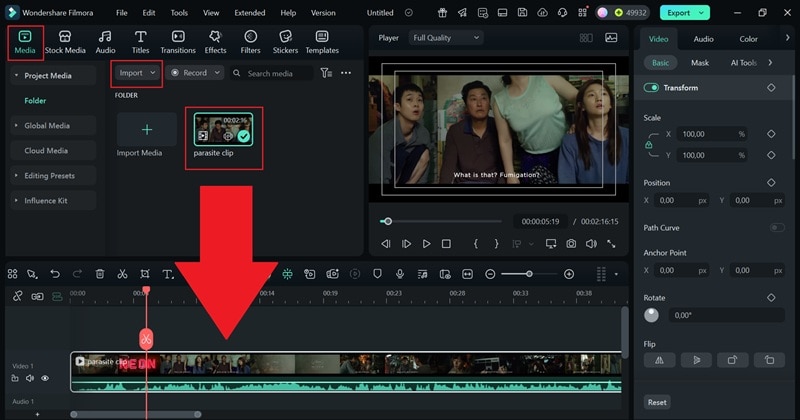The width and height of the screenshot is (800, 420).
Task: Click the zoom out minus circle icon
Action: point(490,274)
